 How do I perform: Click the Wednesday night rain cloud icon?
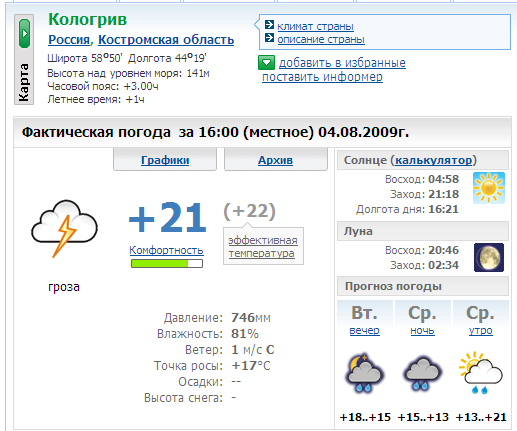[x=422, y=374]
